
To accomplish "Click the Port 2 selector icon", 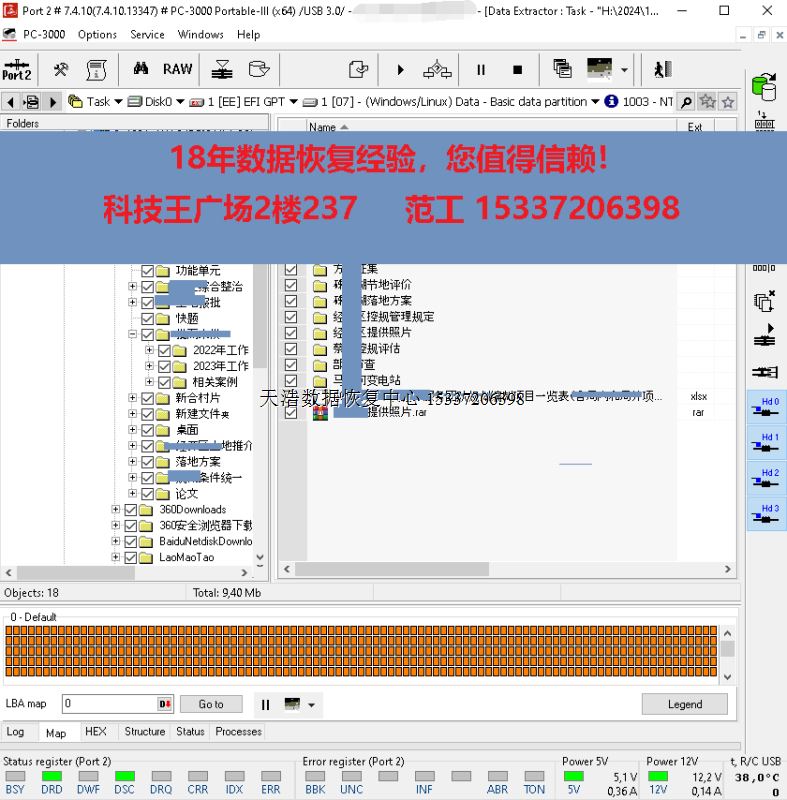I will (17, 69).
